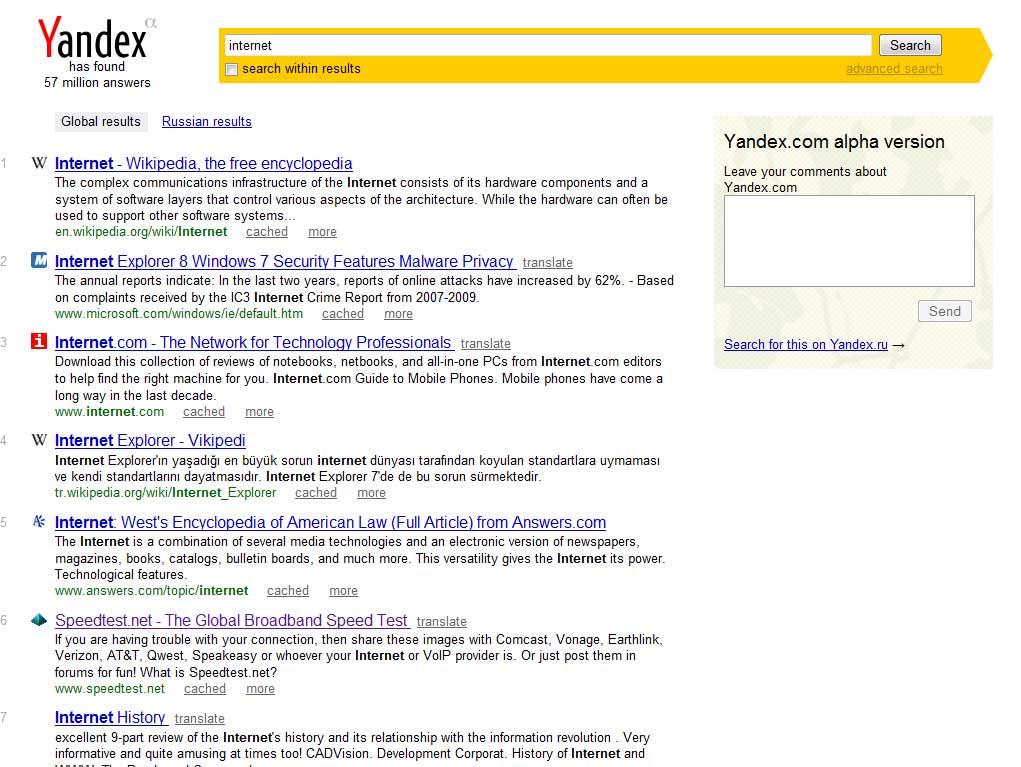
Task: Click Answers.com favicon beside West's Encyclopedia result
Action: 39,521
